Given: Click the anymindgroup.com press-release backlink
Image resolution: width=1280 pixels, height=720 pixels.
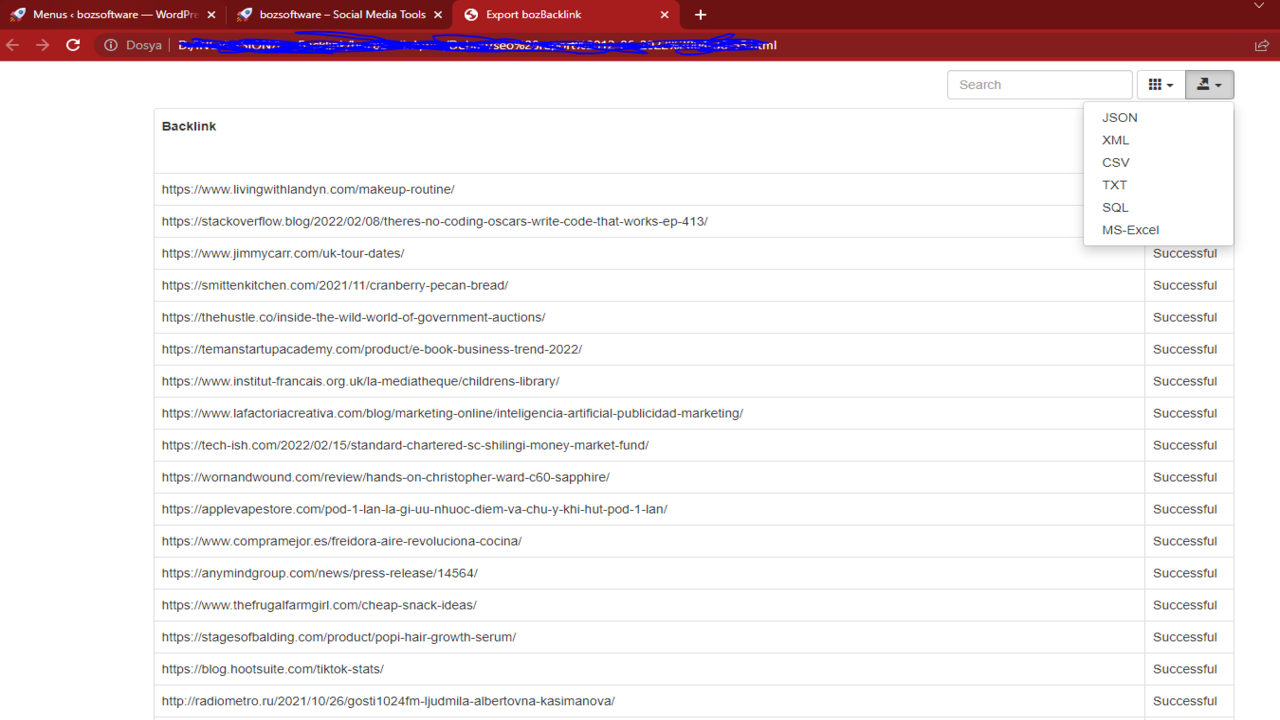Looking at the screenshot, I should pyautogui.click(x=320, y=573).
